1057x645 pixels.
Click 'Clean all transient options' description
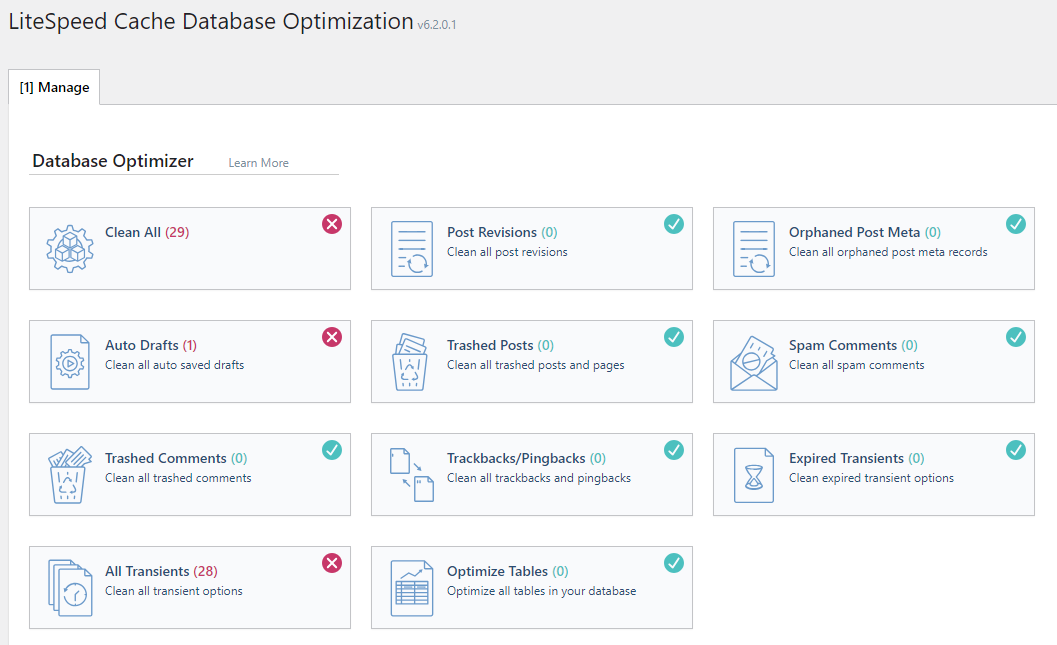click(x=174, y=591)
